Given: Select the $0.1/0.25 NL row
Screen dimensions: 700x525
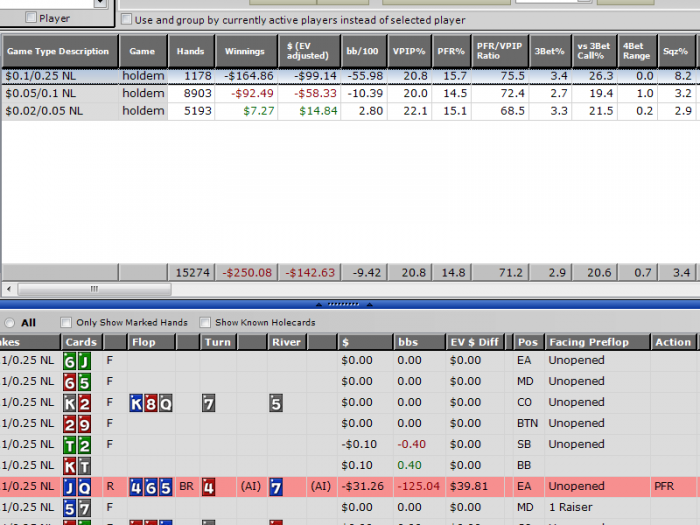Looking at the screenshot, I should [350, 76].
